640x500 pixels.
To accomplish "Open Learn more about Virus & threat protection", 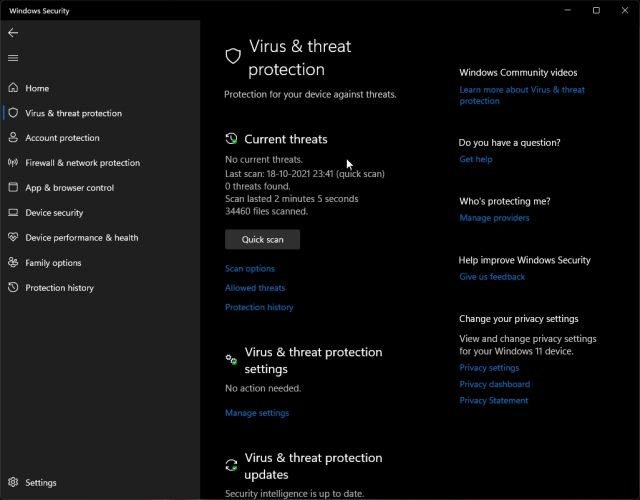I will coord(522,95).
